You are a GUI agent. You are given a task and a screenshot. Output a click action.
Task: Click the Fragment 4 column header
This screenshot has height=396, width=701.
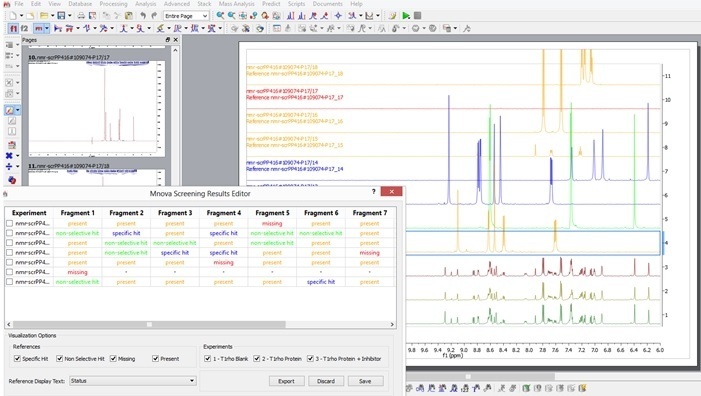click(224, 213)
